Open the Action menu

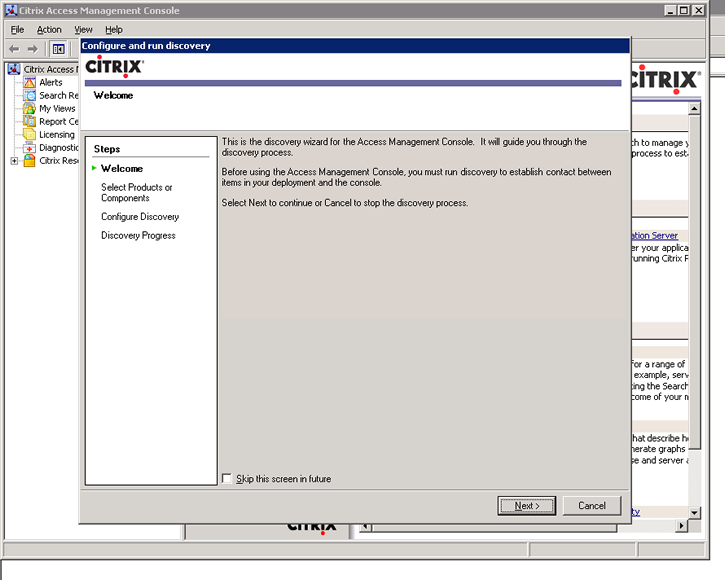pyautogui.click(x=49, y=30)
